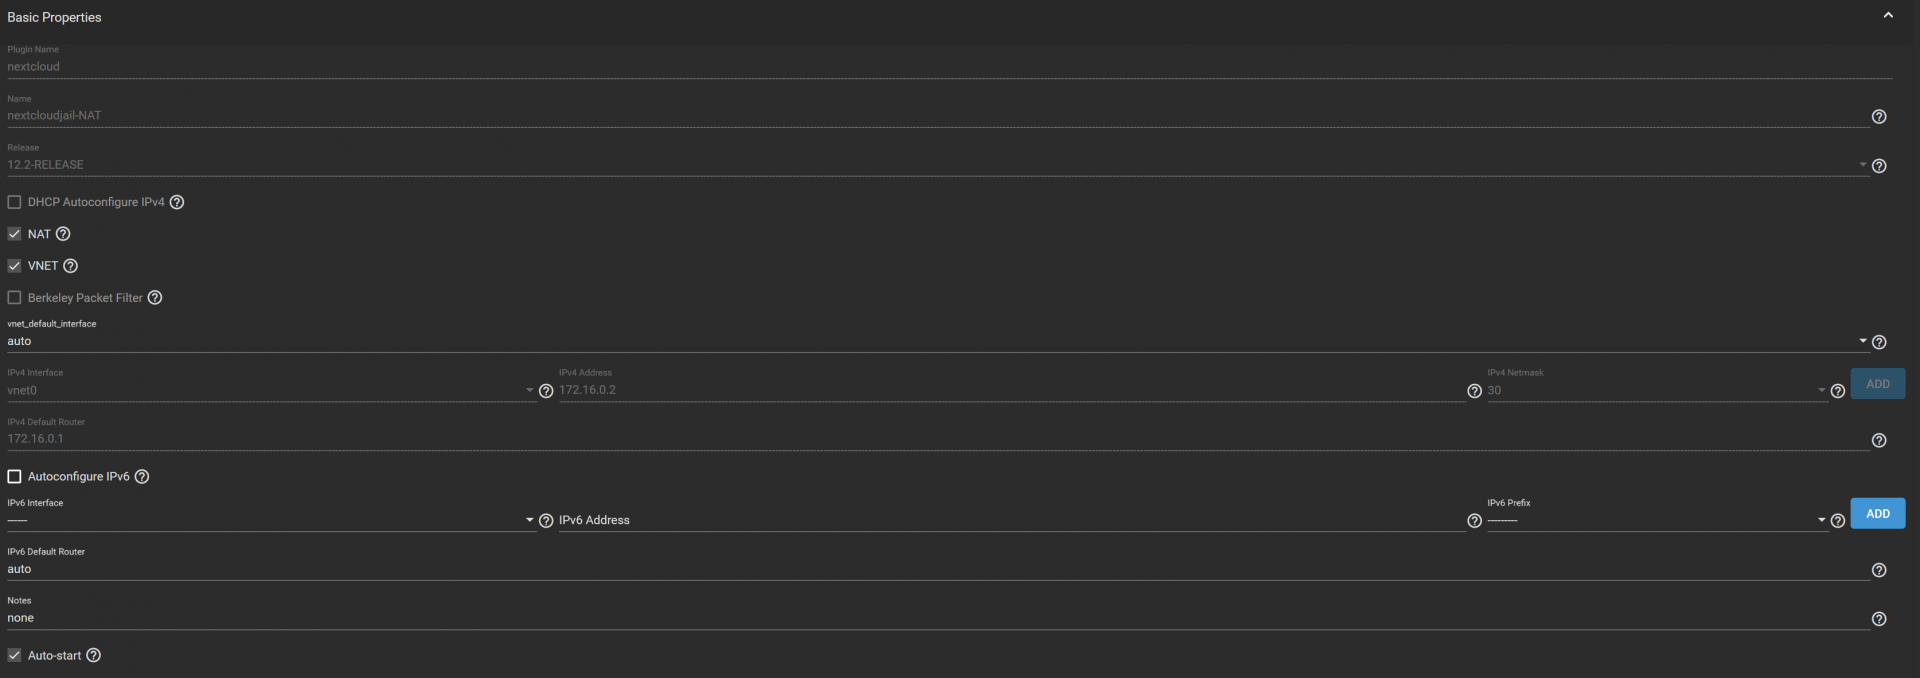Open help for DHCP Autoconfigure IPv4
Viewport: 1920px width, 678px height.
pyautogui.click(x=177, y=202)
